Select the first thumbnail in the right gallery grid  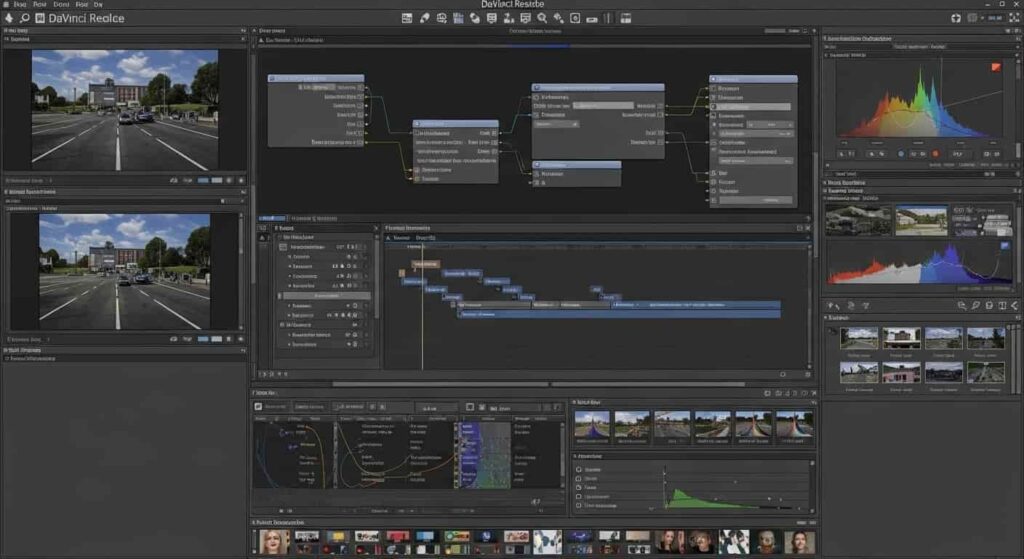coord(859,338)
